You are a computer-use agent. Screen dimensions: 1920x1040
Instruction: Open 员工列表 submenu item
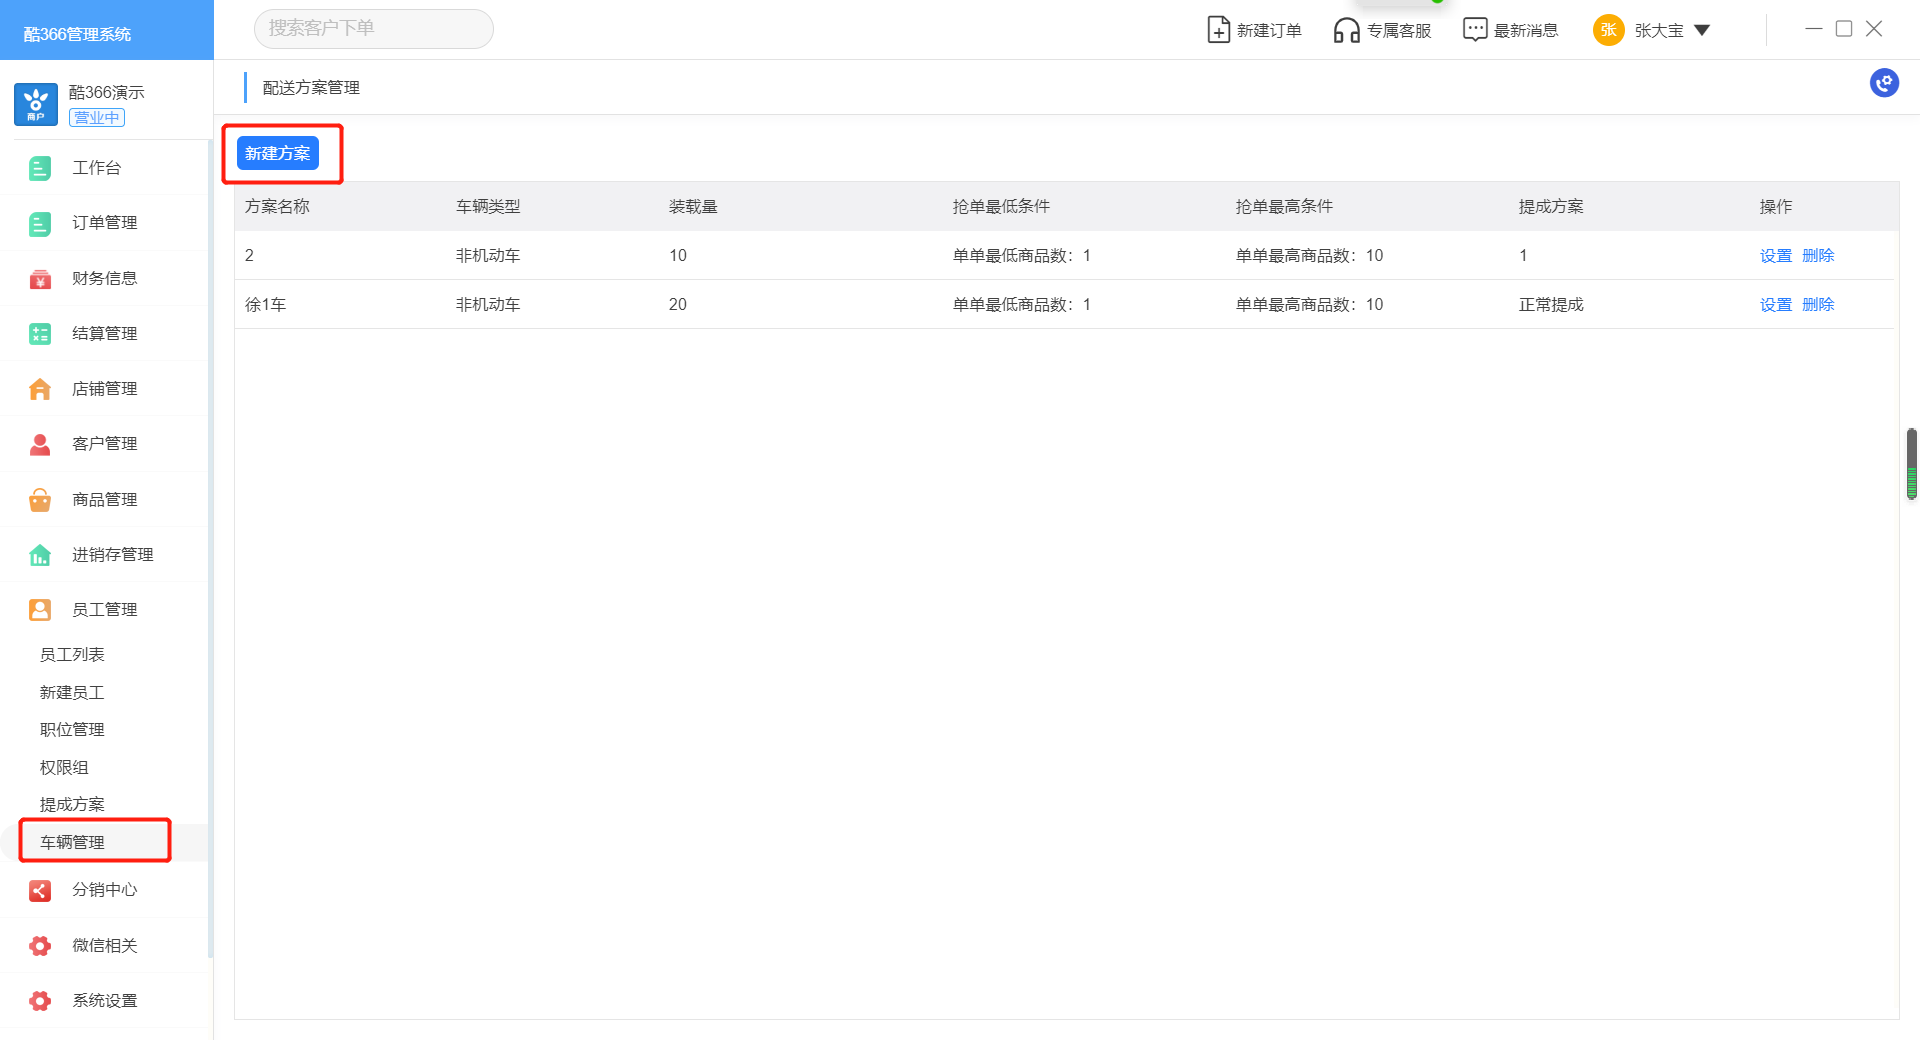[x=72, y=655]
